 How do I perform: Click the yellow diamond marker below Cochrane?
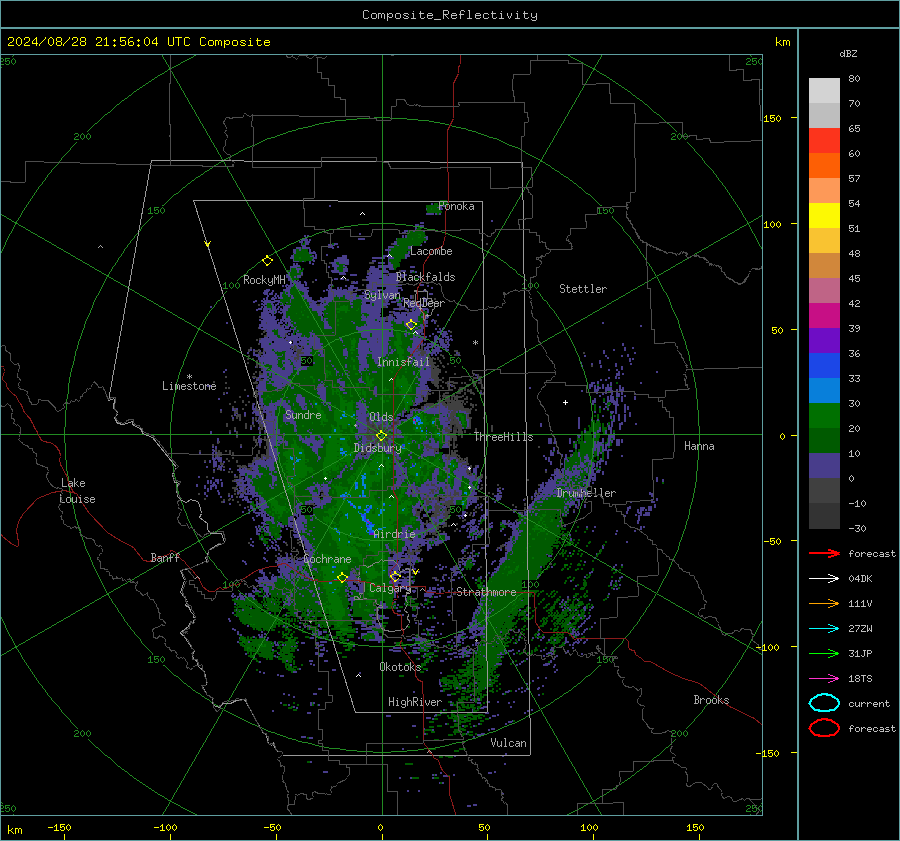coord(343,578)
